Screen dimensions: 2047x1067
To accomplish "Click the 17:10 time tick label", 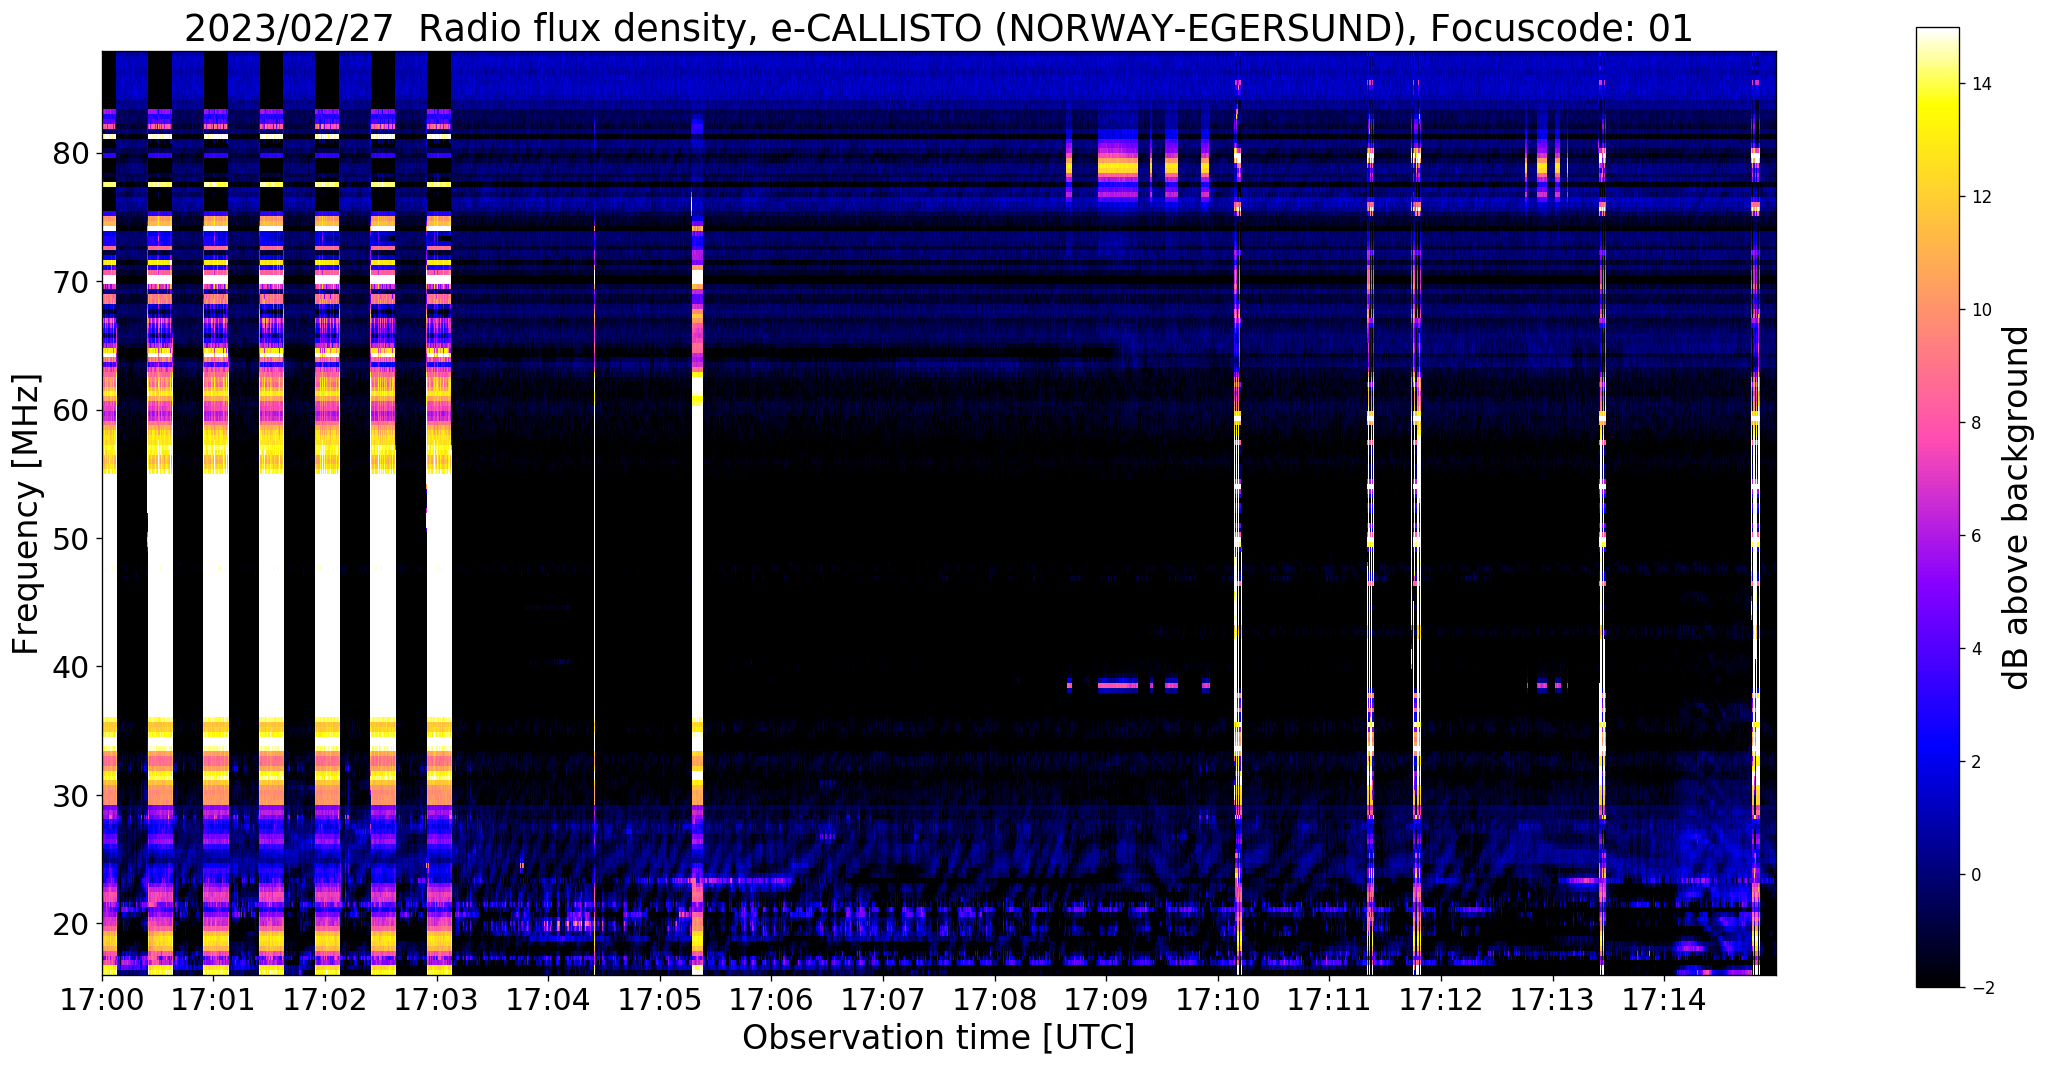I will 1218,1000.
